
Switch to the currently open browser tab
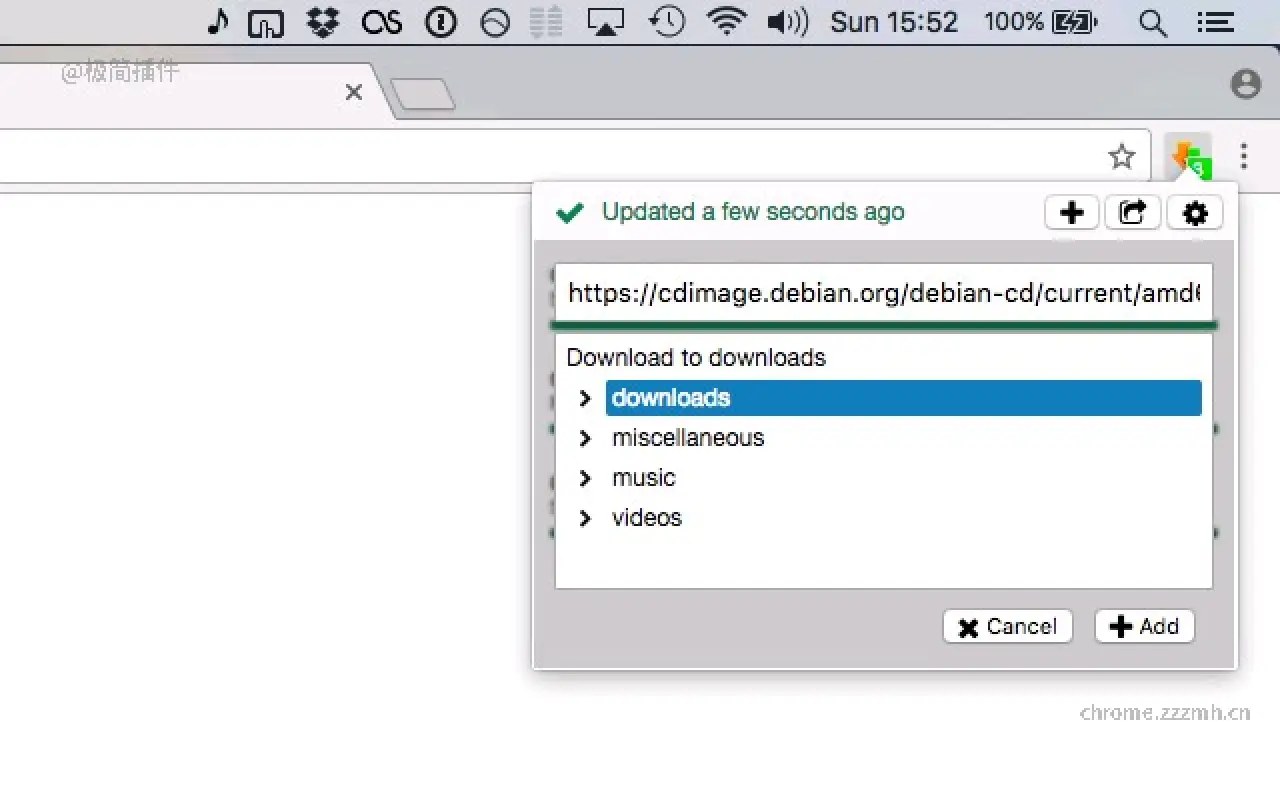pyautogui.click(x=180, y=91)
